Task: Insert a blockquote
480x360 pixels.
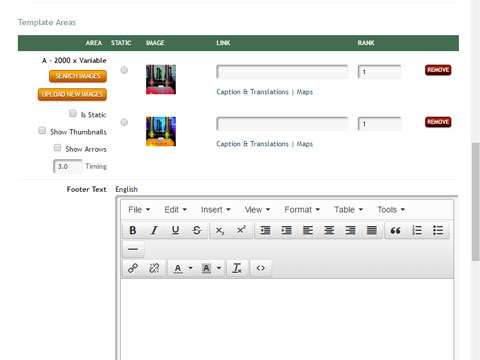Action: pyautogui.click(x=395, y=230)
